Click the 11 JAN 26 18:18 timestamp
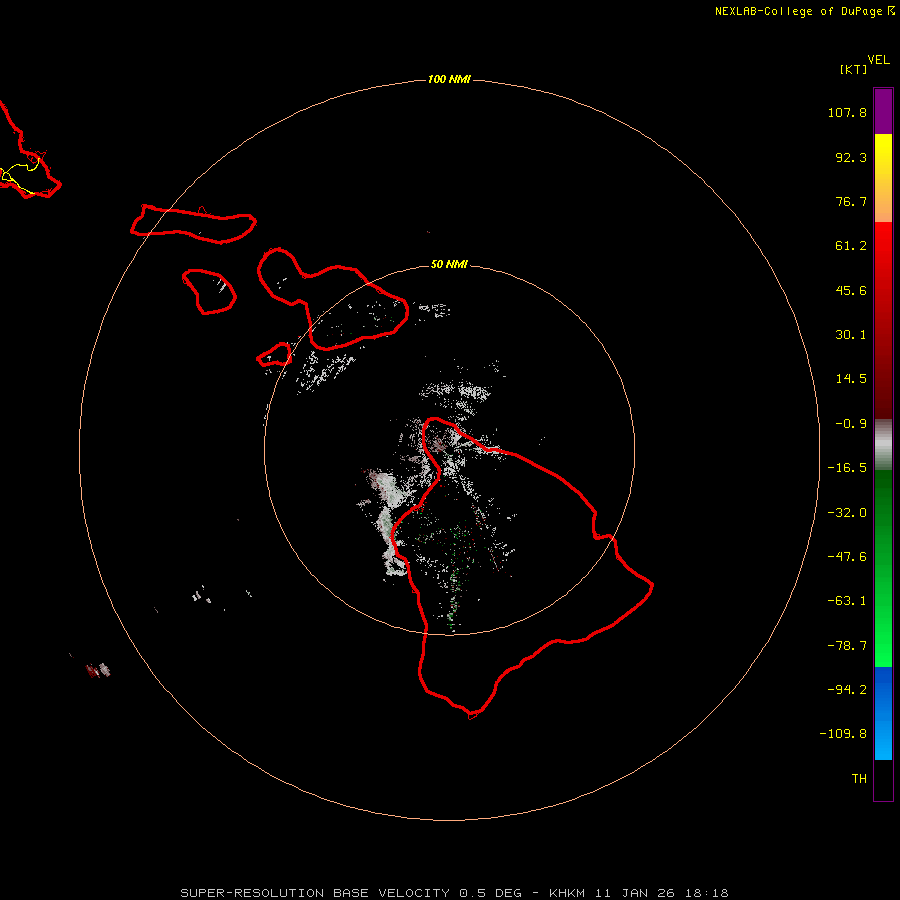 [661, 893]
